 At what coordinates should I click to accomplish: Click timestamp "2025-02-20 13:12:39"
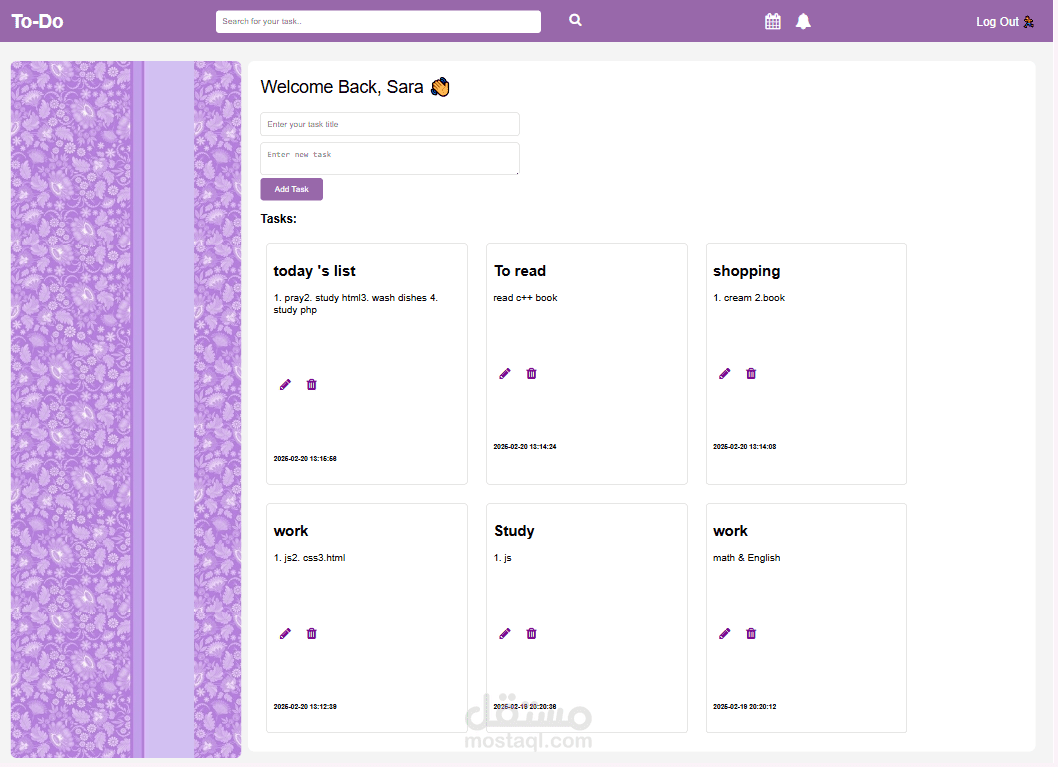[x=305, y=707]
